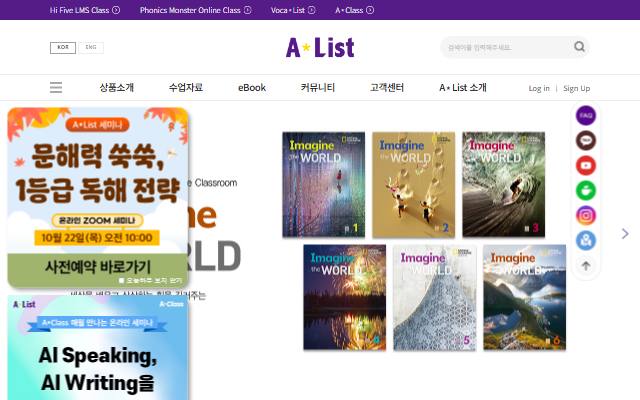The image size is (640, 400).
Task: Click the Sign Up link
Action: tap(576, 88)
